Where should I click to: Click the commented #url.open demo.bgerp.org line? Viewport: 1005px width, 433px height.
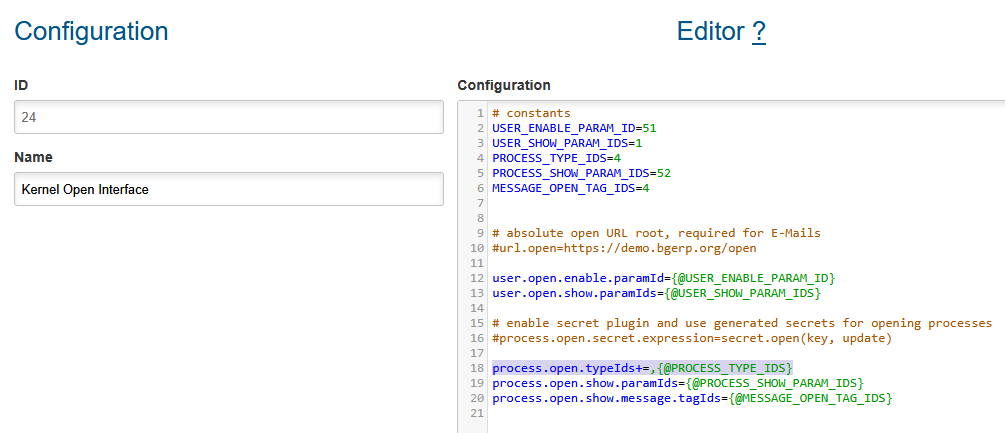(624, 248)
